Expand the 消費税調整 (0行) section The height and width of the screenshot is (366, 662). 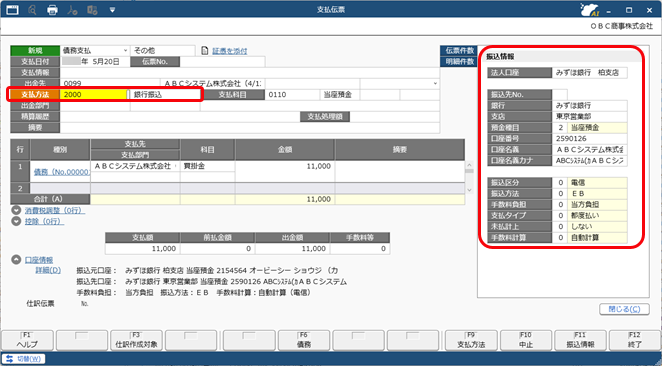[x=16, y=210]
